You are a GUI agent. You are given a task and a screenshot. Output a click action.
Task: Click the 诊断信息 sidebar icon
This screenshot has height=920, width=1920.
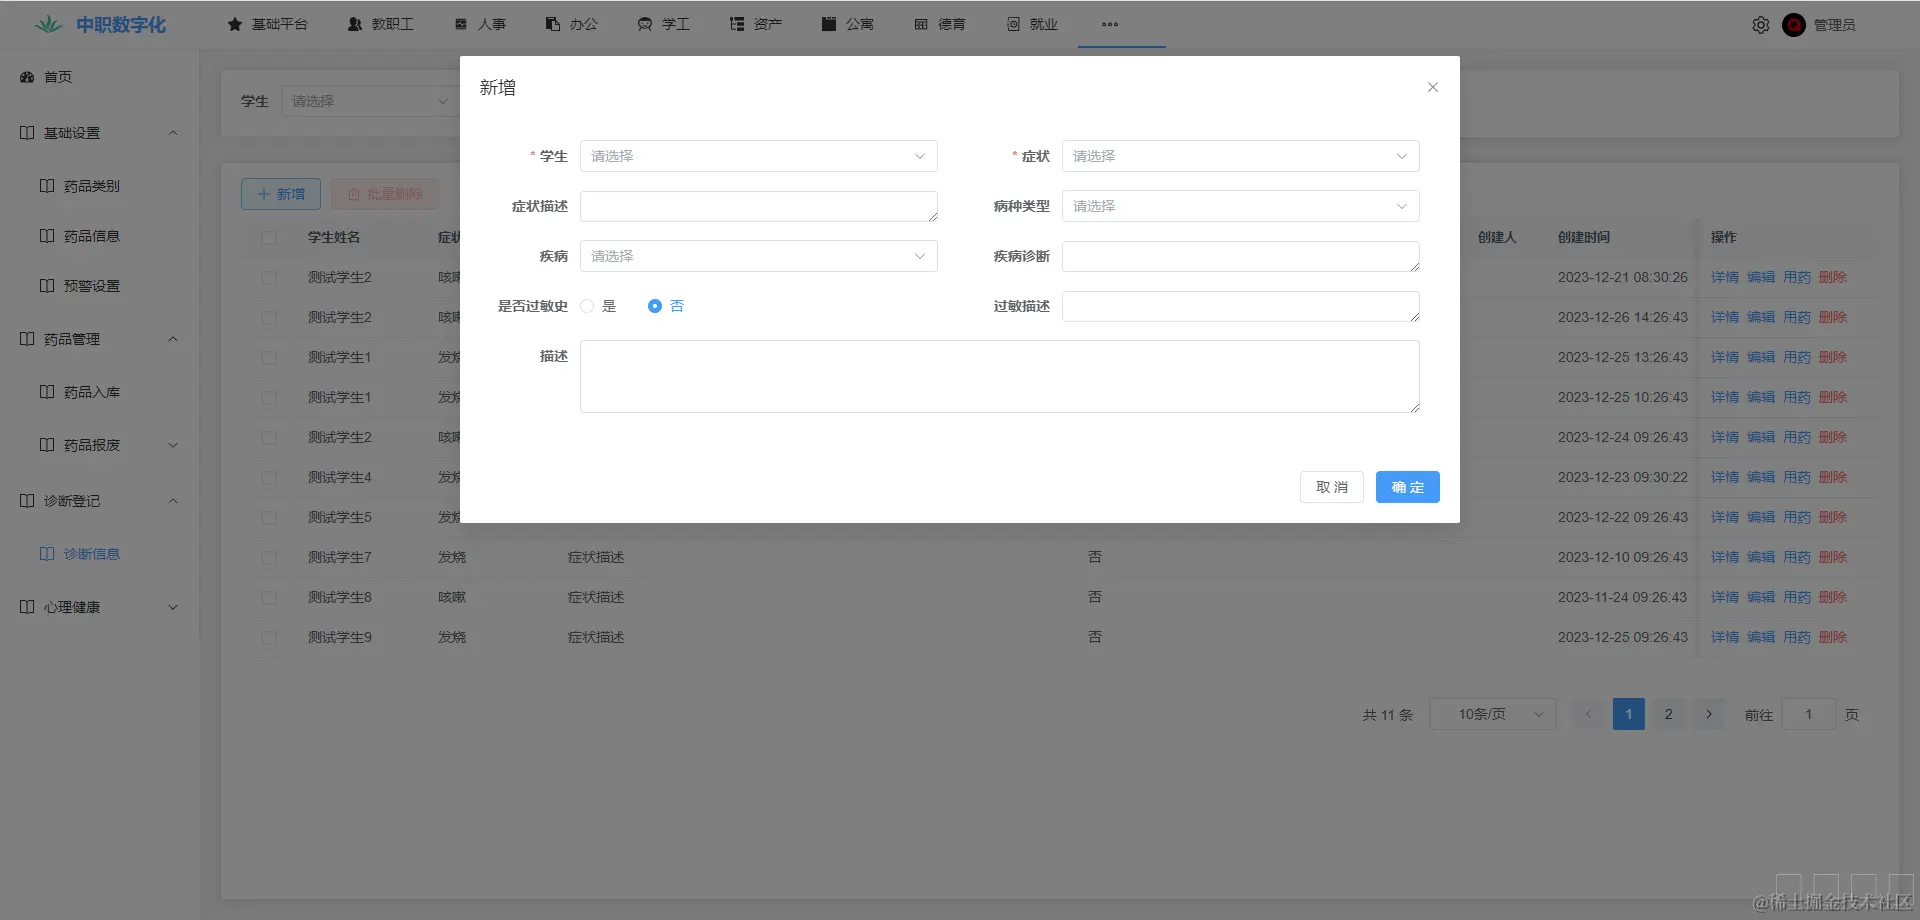pos(47,554)
